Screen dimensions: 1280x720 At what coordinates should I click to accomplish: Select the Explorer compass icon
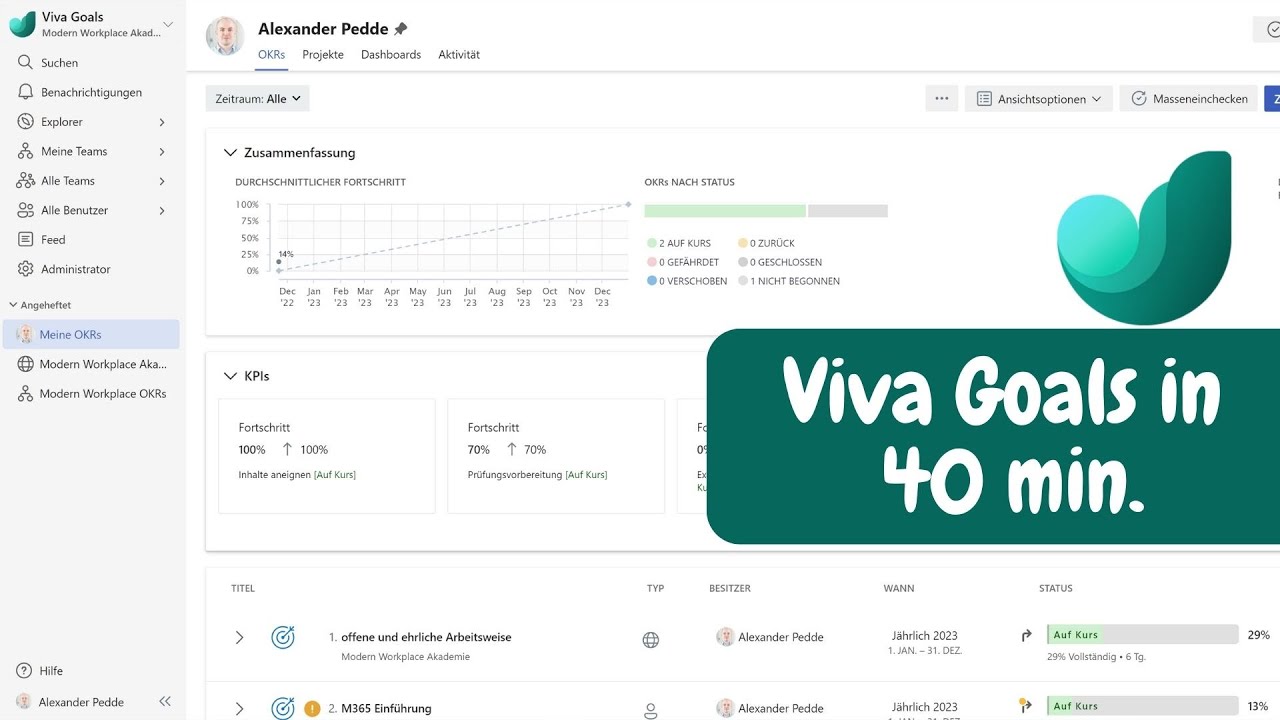click(x=26, y=121)
